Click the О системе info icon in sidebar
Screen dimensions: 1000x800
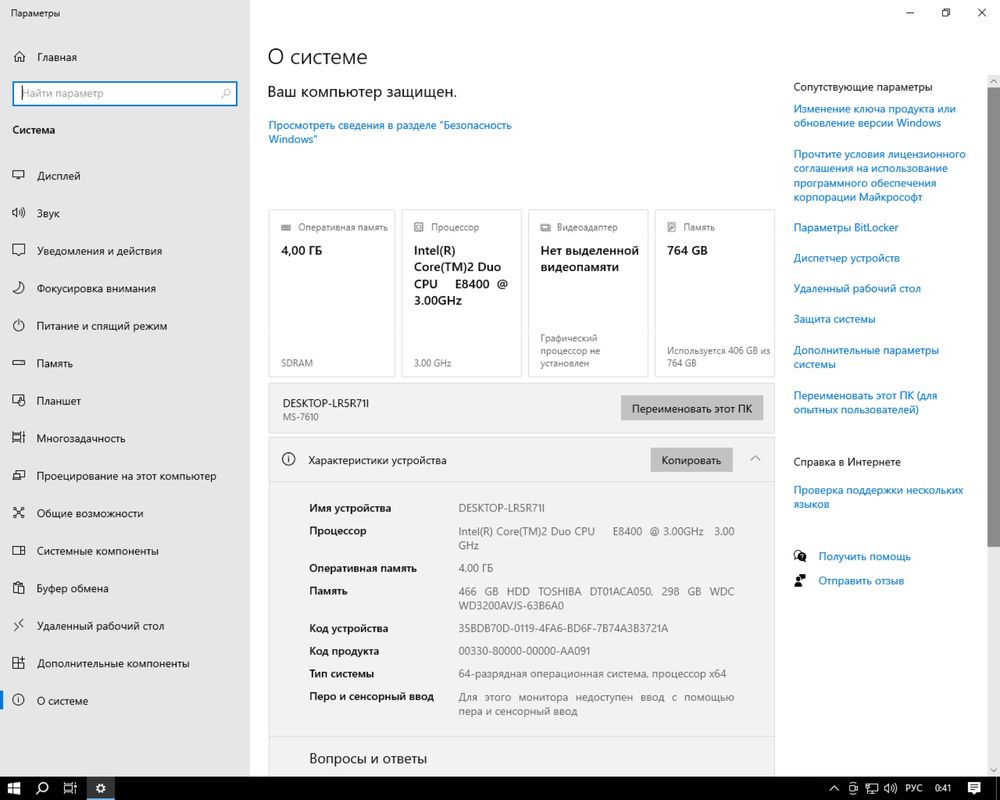[18, 700]
